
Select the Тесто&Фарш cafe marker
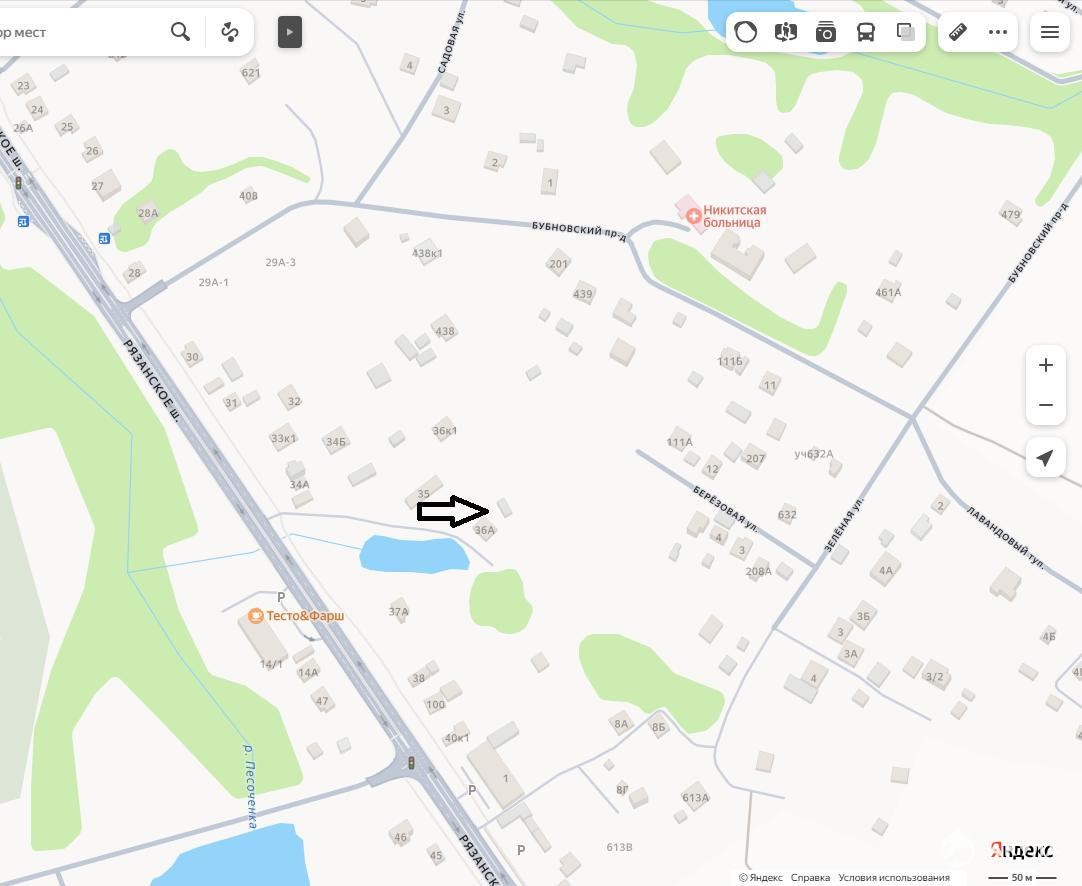pos(256,616)
